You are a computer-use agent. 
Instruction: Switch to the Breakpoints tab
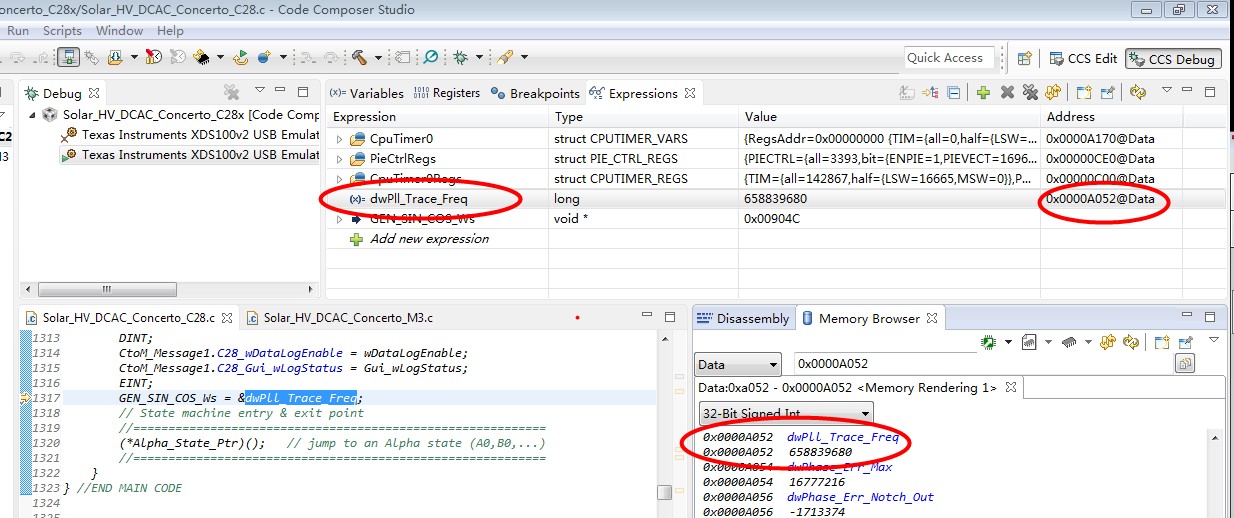click(x=535, y=93)
